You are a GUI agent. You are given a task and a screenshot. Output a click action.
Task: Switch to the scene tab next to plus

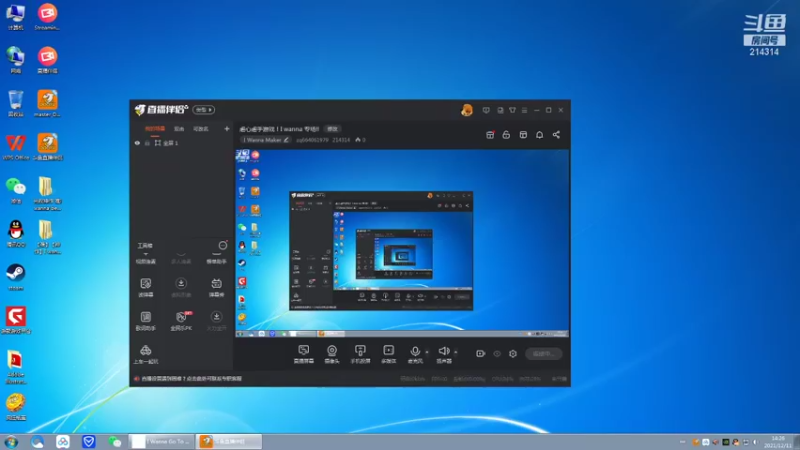click(201, 129)
